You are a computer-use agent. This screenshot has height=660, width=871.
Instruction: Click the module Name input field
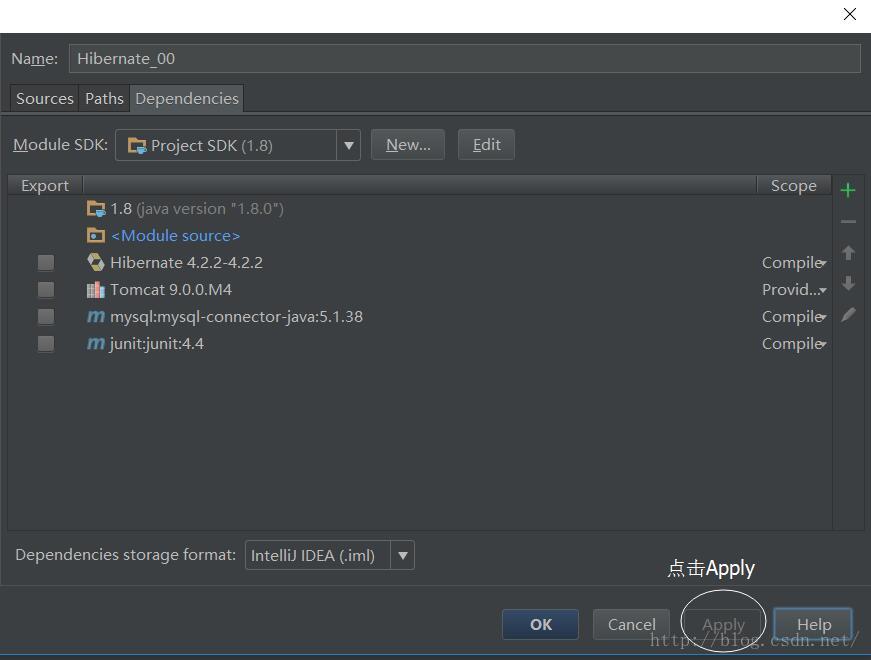tap(464, 58)
